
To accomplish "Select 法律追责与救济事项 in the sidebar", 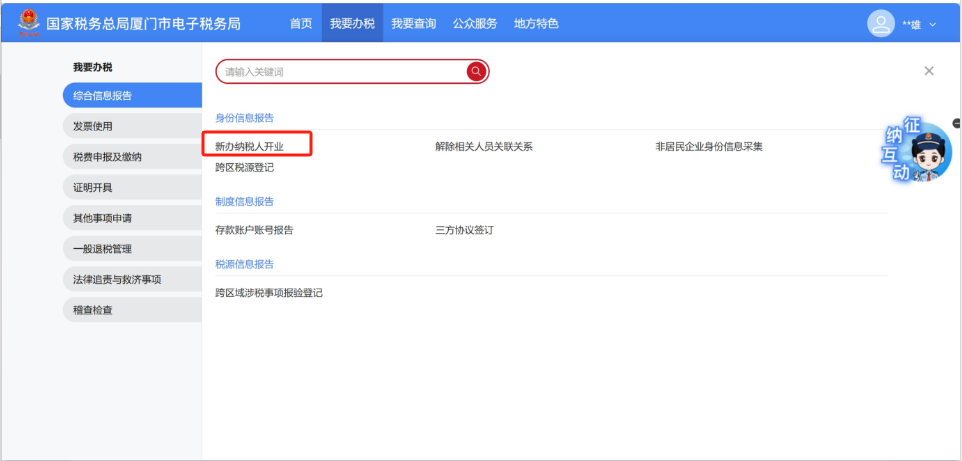I will 133,279.
